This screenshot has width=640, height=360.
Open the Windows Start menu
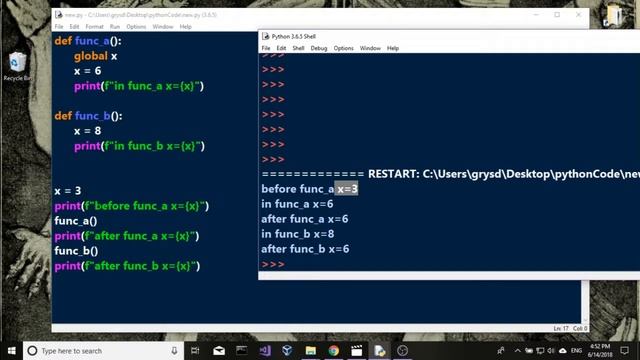11,351
